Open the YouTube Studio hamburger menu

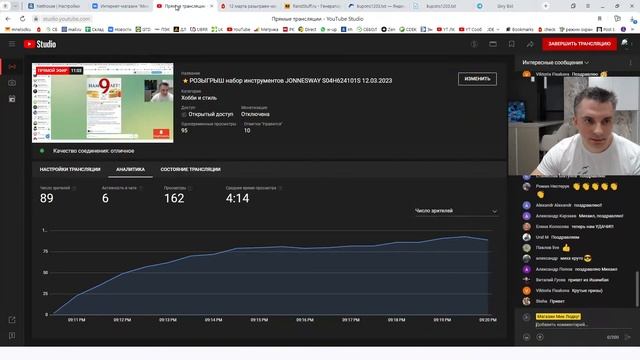[12, 44]
